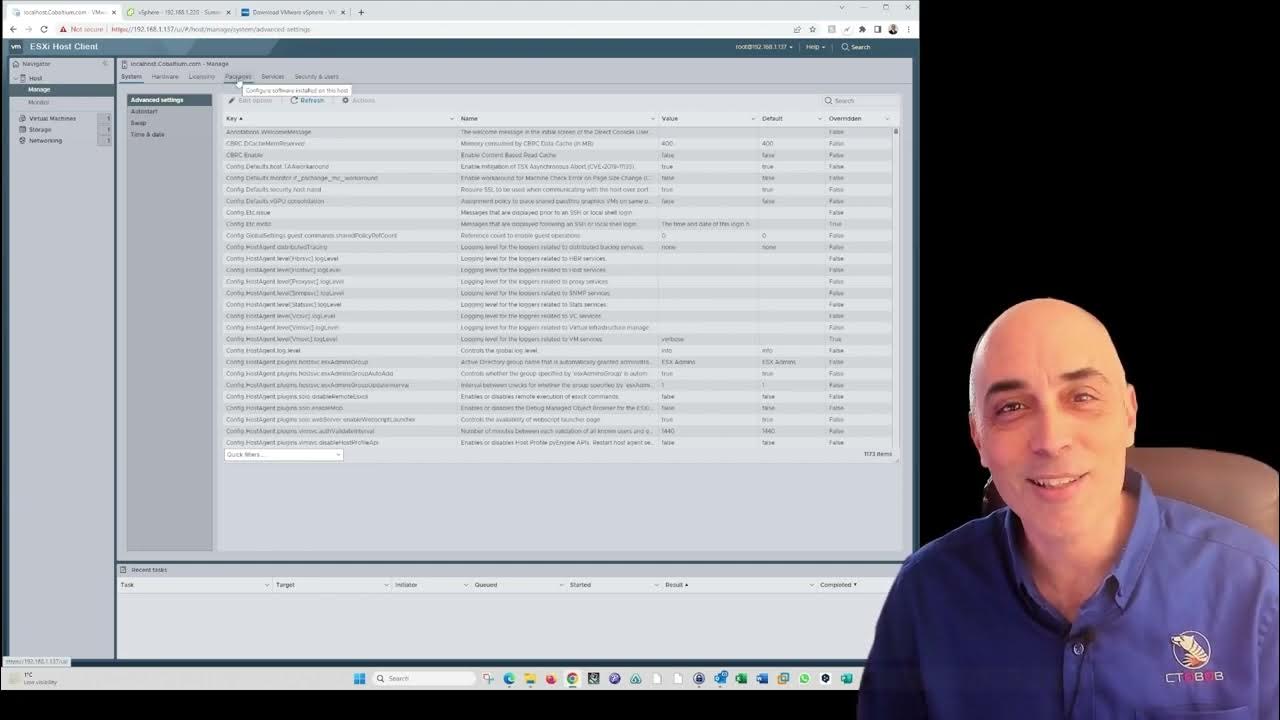1280x720 pixels.
Task: Open File Explorer from the taskbar
Action: (530, 678)
